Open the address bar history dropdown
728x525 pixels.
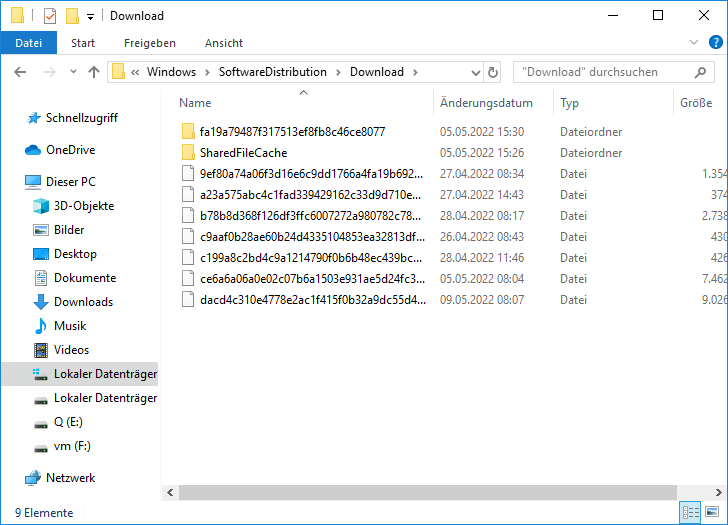point(475,72)
